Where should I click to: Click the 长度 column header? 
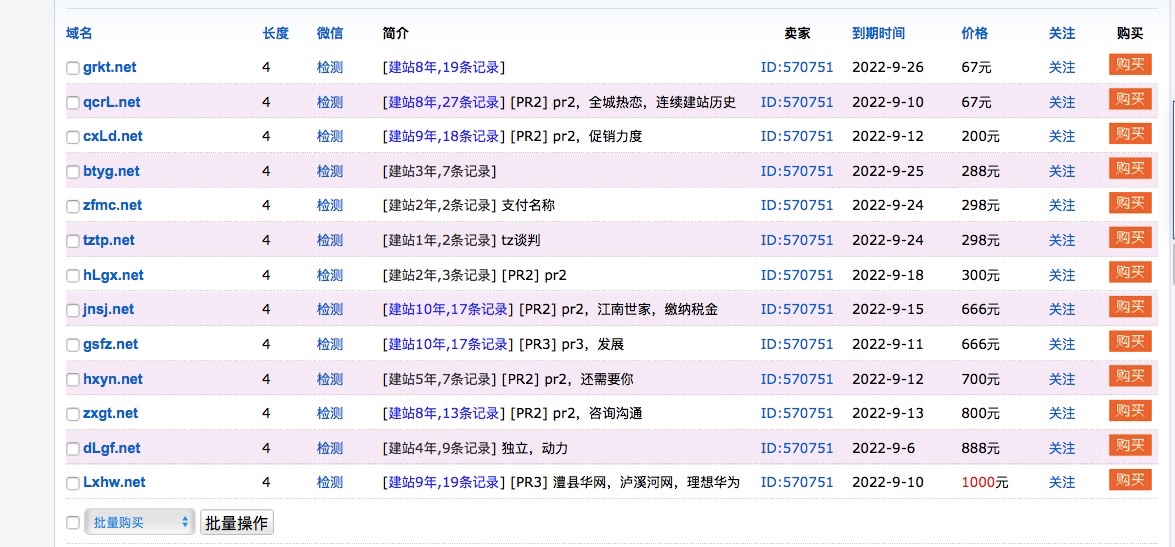[x=275, y=33]
